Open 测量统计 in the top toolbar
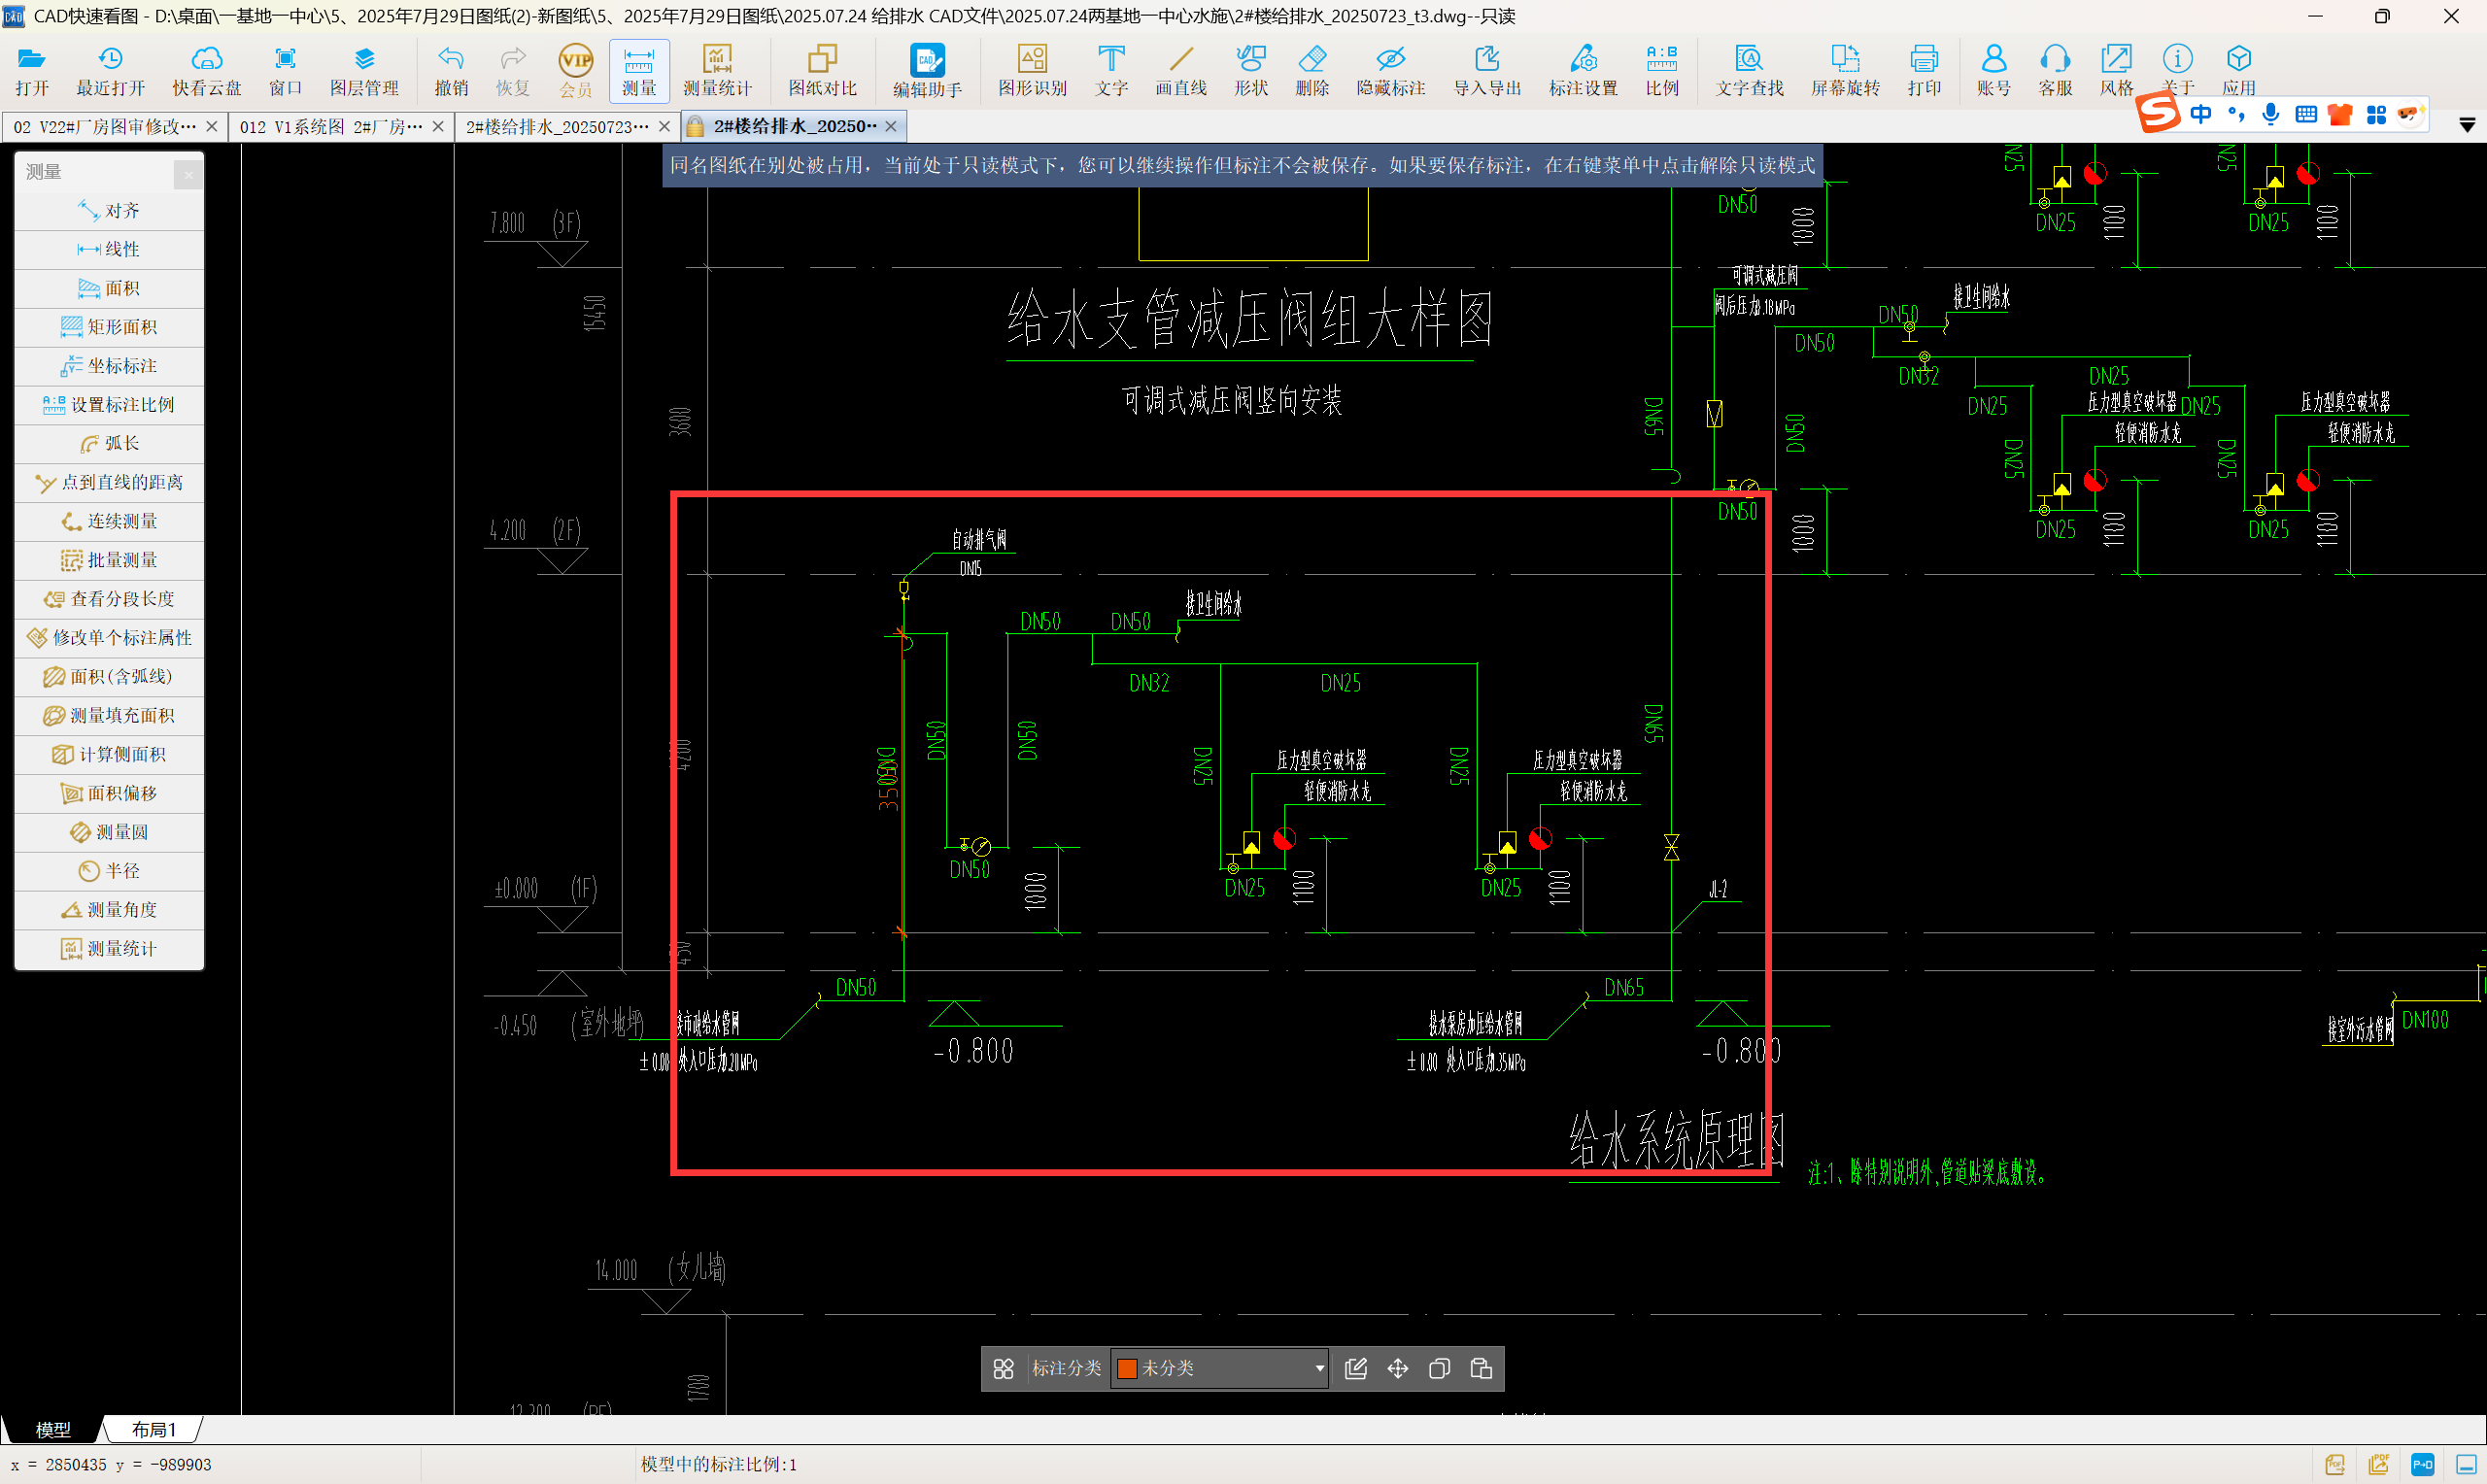 [x=717, y=71]
